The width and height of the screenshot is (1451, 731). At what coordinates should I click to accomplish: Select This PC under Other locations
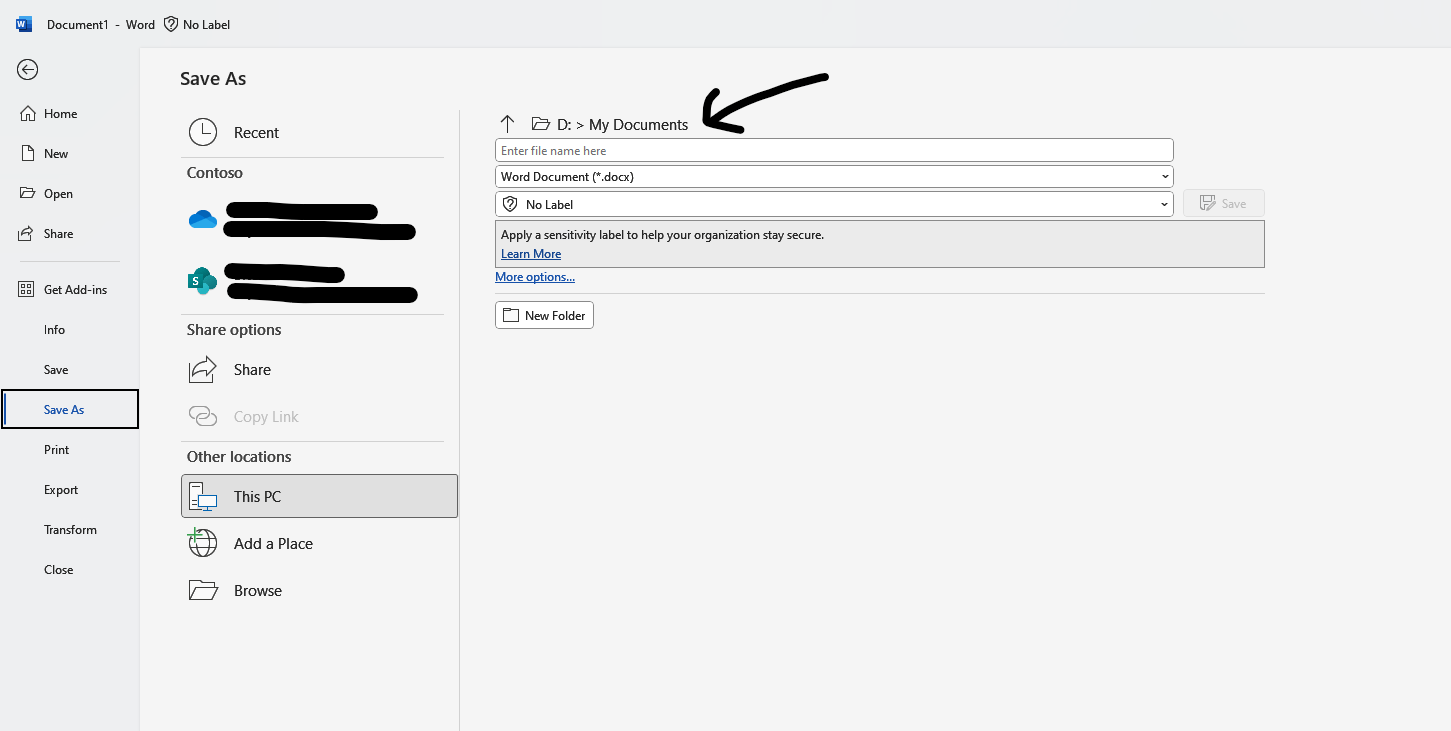(256, 496)
